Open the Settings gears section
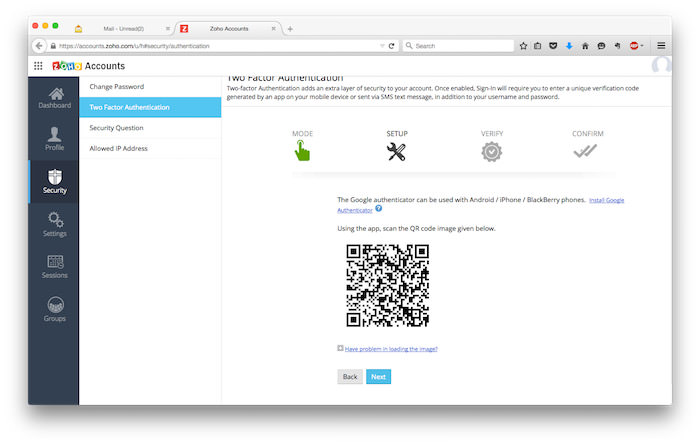The height and width of the screenshot is (445, 700). click(x=55, y=224)
